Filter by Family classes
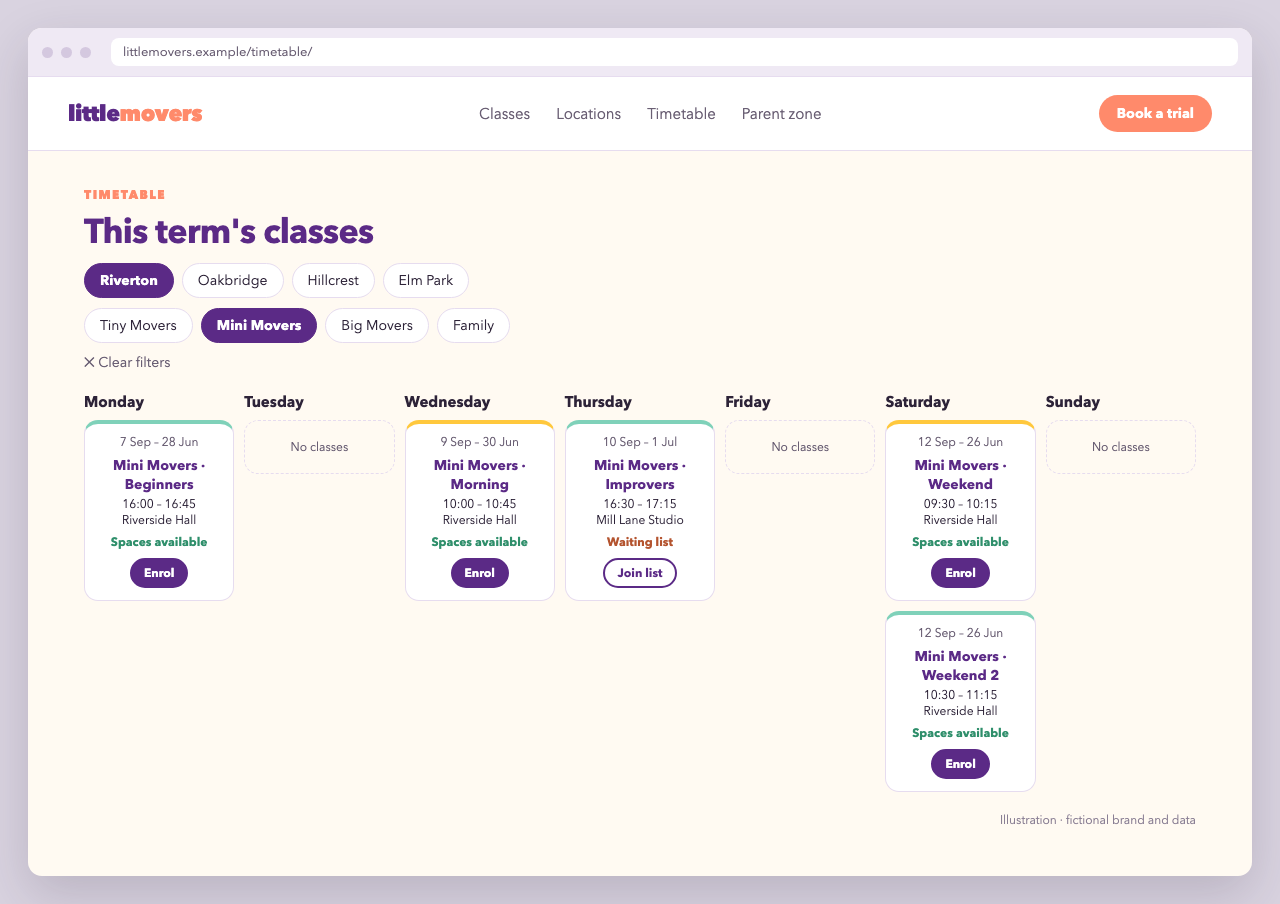The height and width of the screenshot is (904, 1280). pyautogui.click(x=473, y=325)
